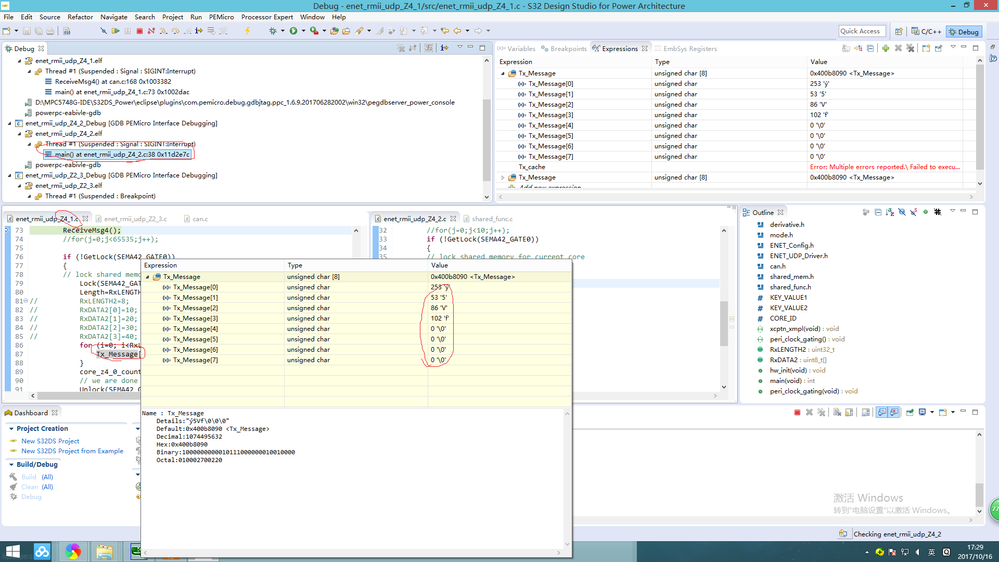Open the Debug view menu triangle
Image resolution: width=999 pixels, height=562 pixels.
pos(459,48)
